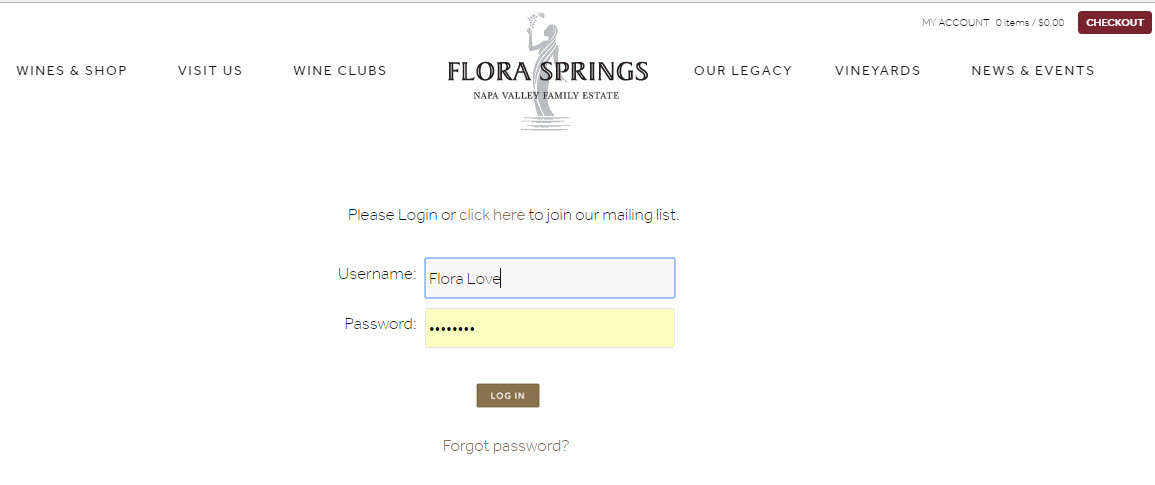Follow the 'click here' mailing list link
This screenshot has height=485, width=1155.
[x=492, y=215]
